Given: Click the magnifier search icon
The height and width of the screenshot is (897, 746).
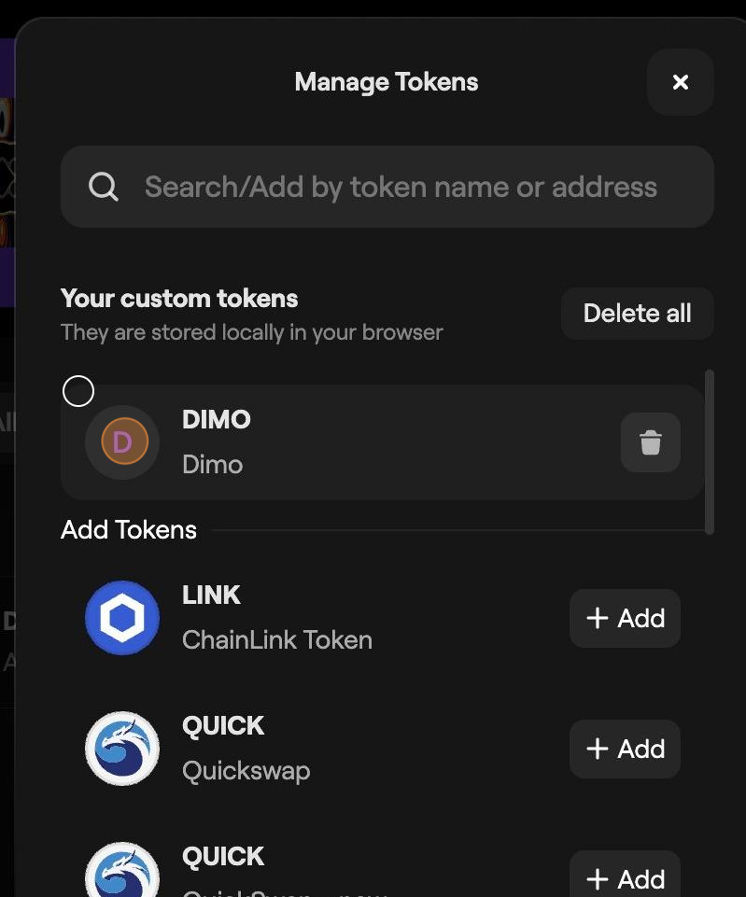Looking at the screenshot, I should click(x=104, y=186).
